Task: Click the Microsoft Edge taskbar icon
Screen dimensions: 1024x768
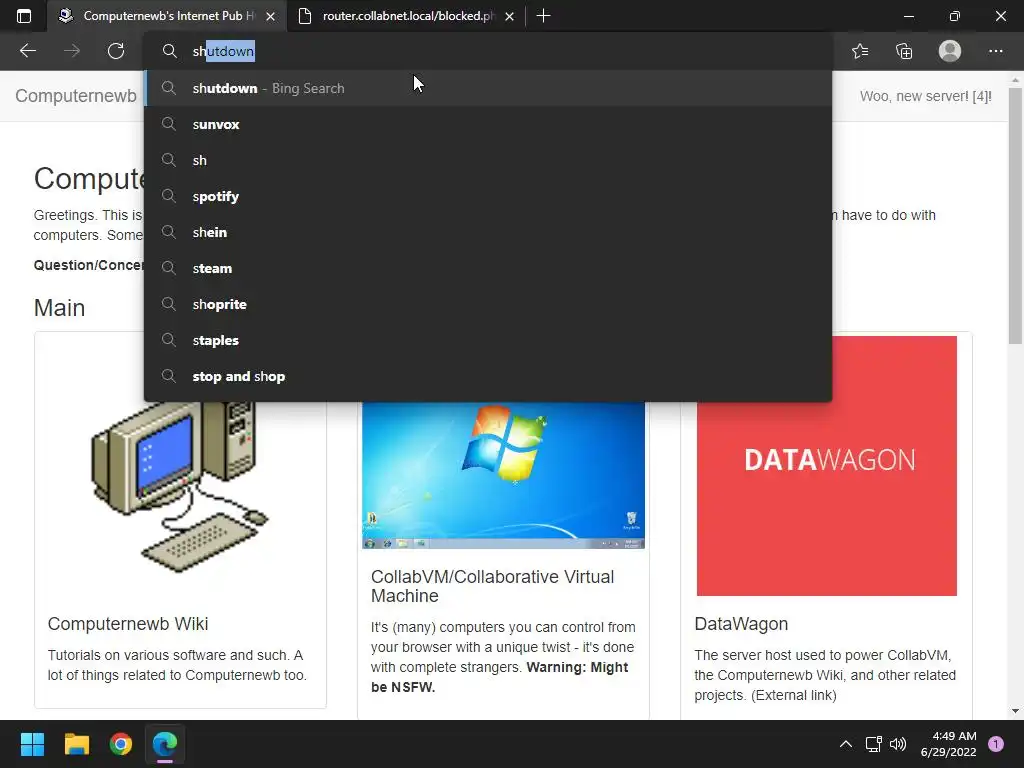Action: [165, 744]
